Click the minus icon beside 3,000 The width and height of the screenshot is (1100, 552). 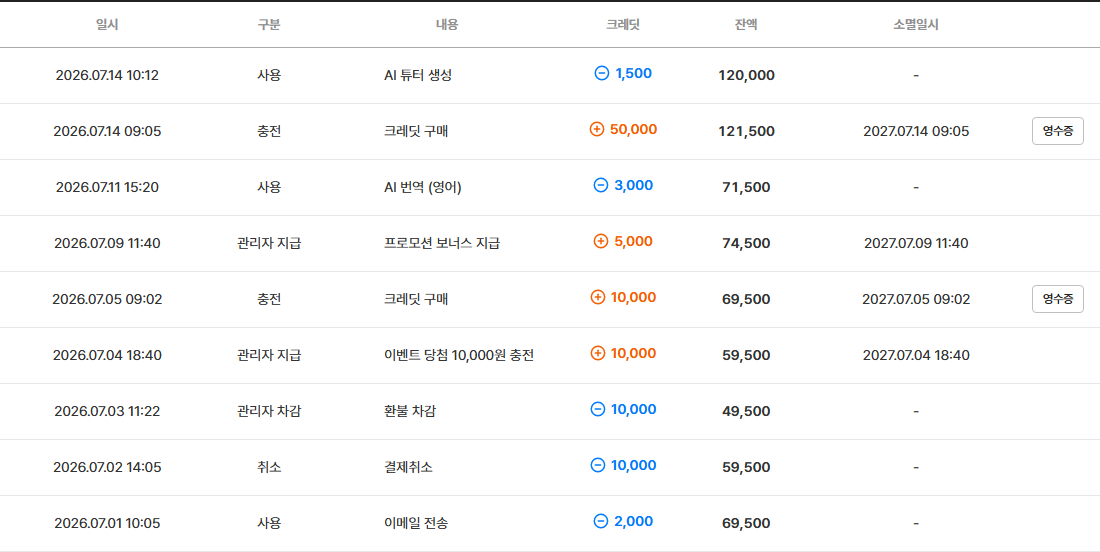pyautogui.click(x=601, y=186)
